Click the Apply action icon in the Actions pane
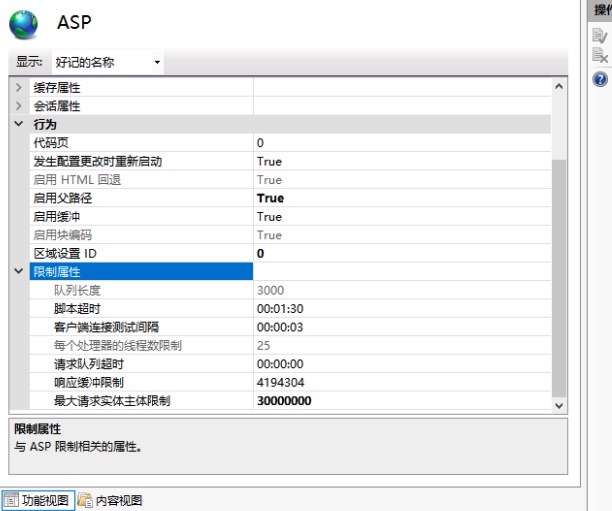Image resolution: width=612 pixels, height=511 pixels. pos(600,36)
